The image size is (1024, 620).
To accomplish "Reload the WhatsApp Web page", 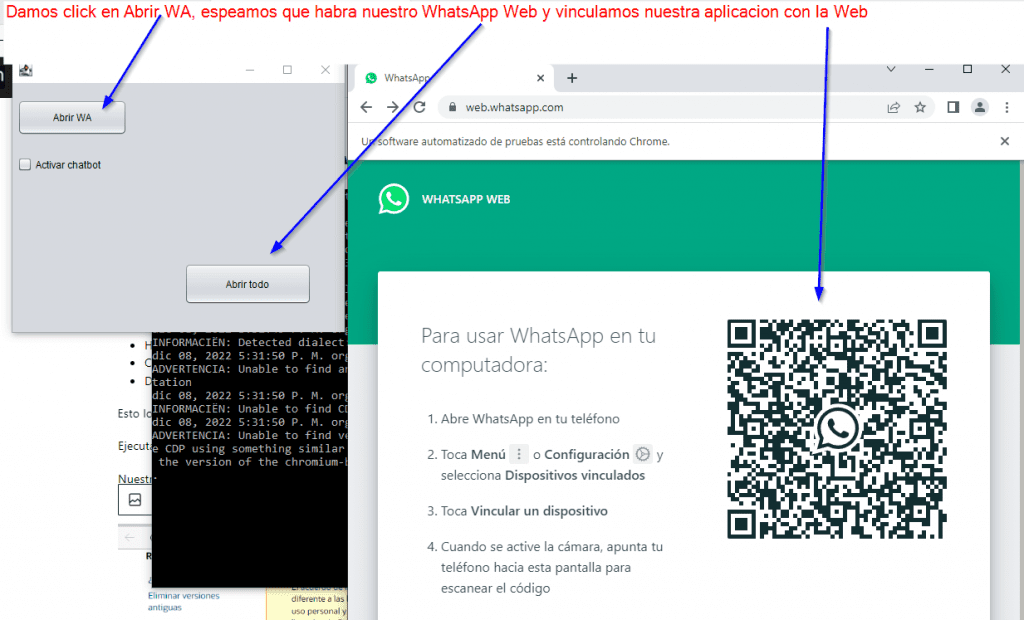I will 419,107.
